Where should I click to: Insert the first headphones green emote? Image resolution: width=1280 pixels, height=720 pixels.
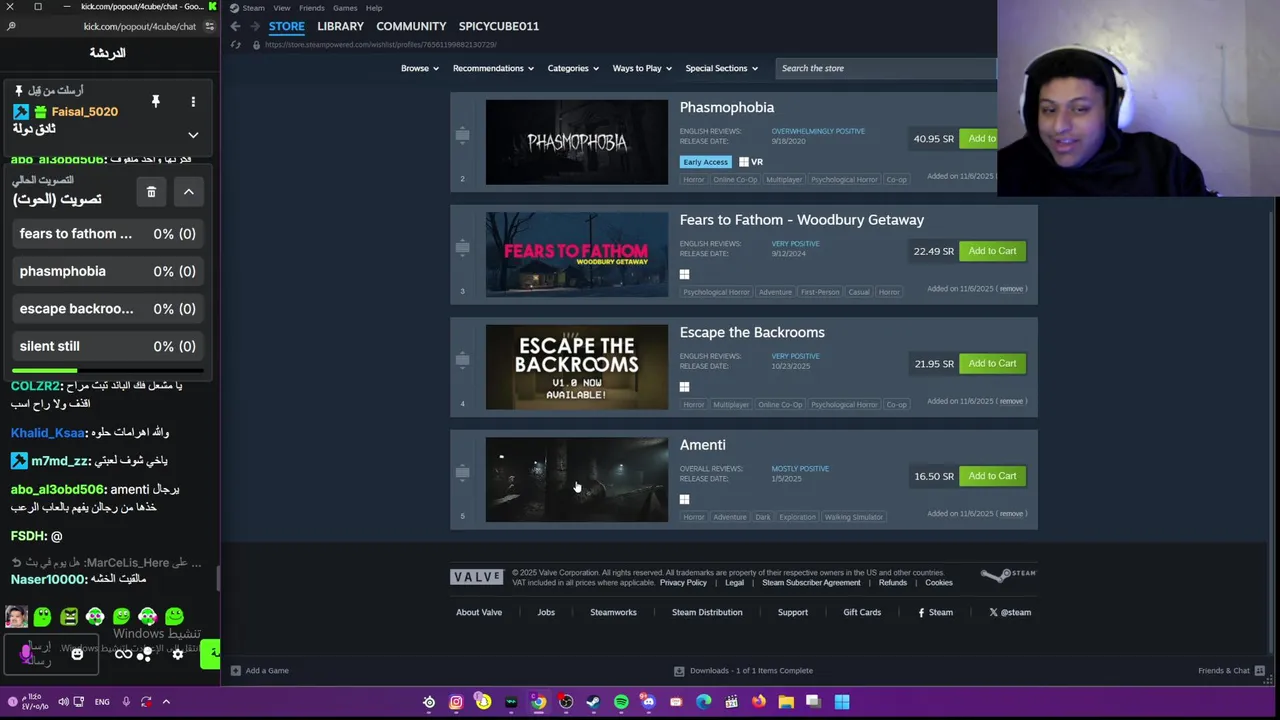95,617
